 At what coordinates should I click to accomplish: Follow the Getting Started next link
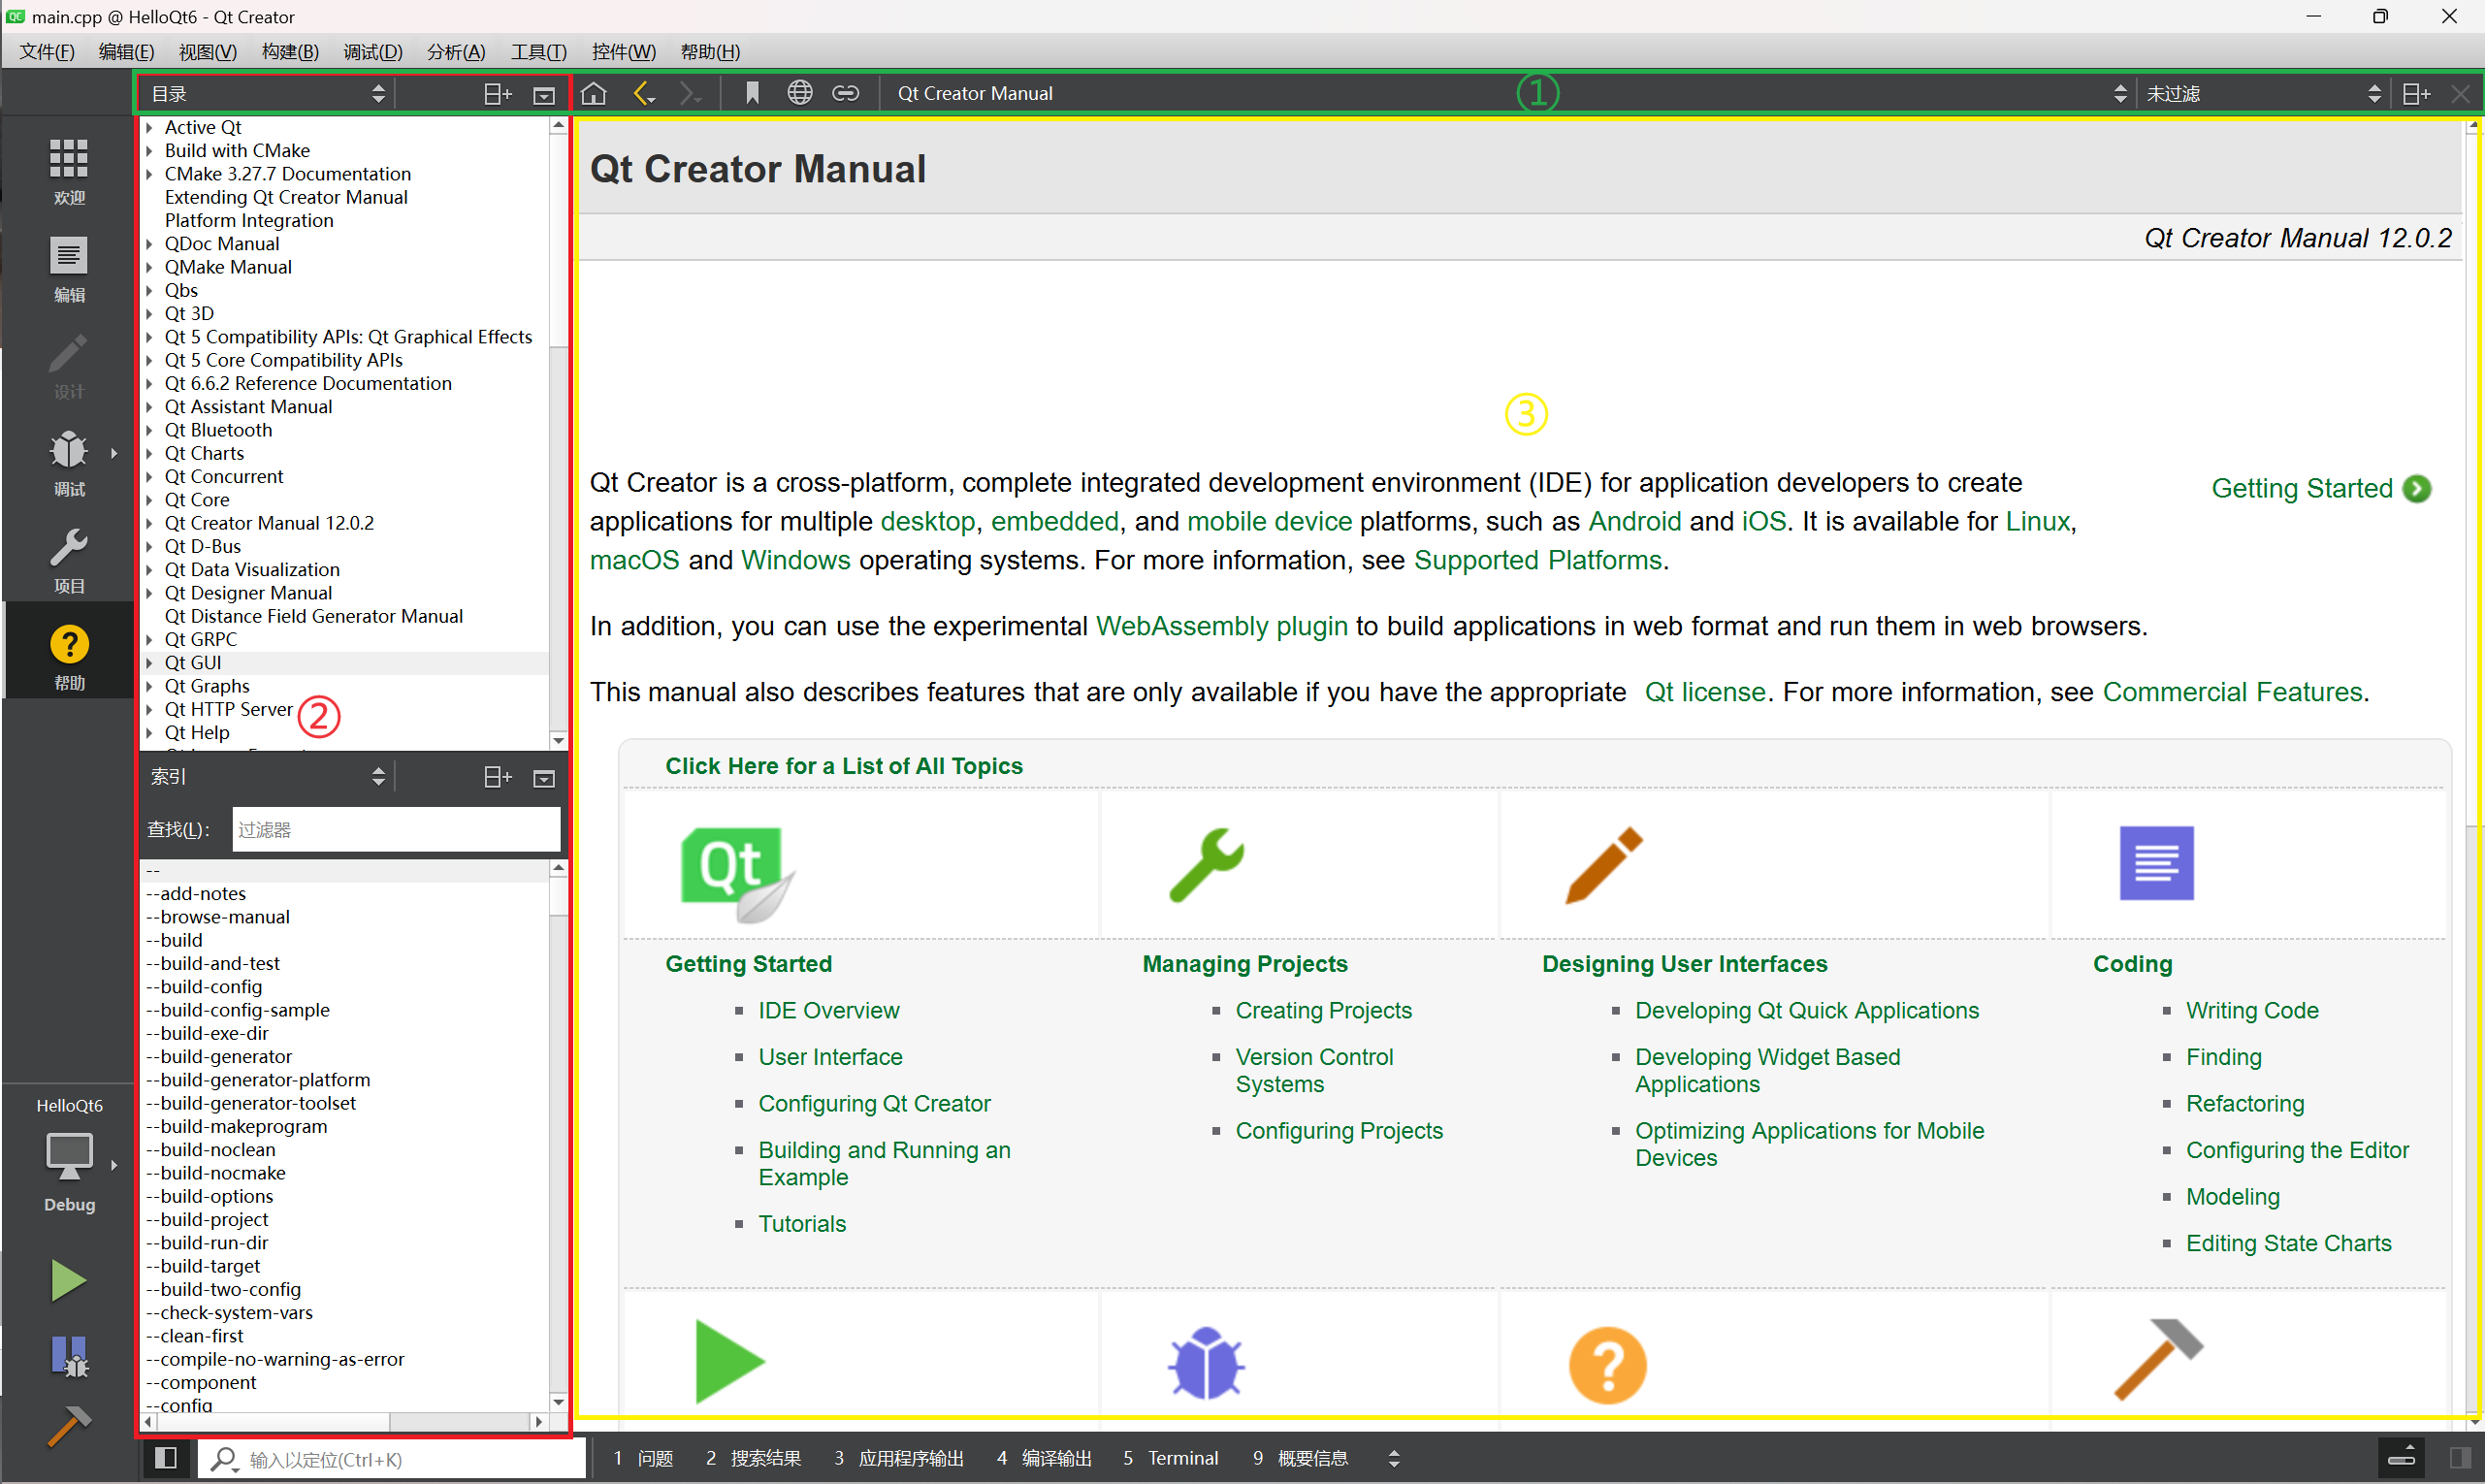tap(2320, 488)
